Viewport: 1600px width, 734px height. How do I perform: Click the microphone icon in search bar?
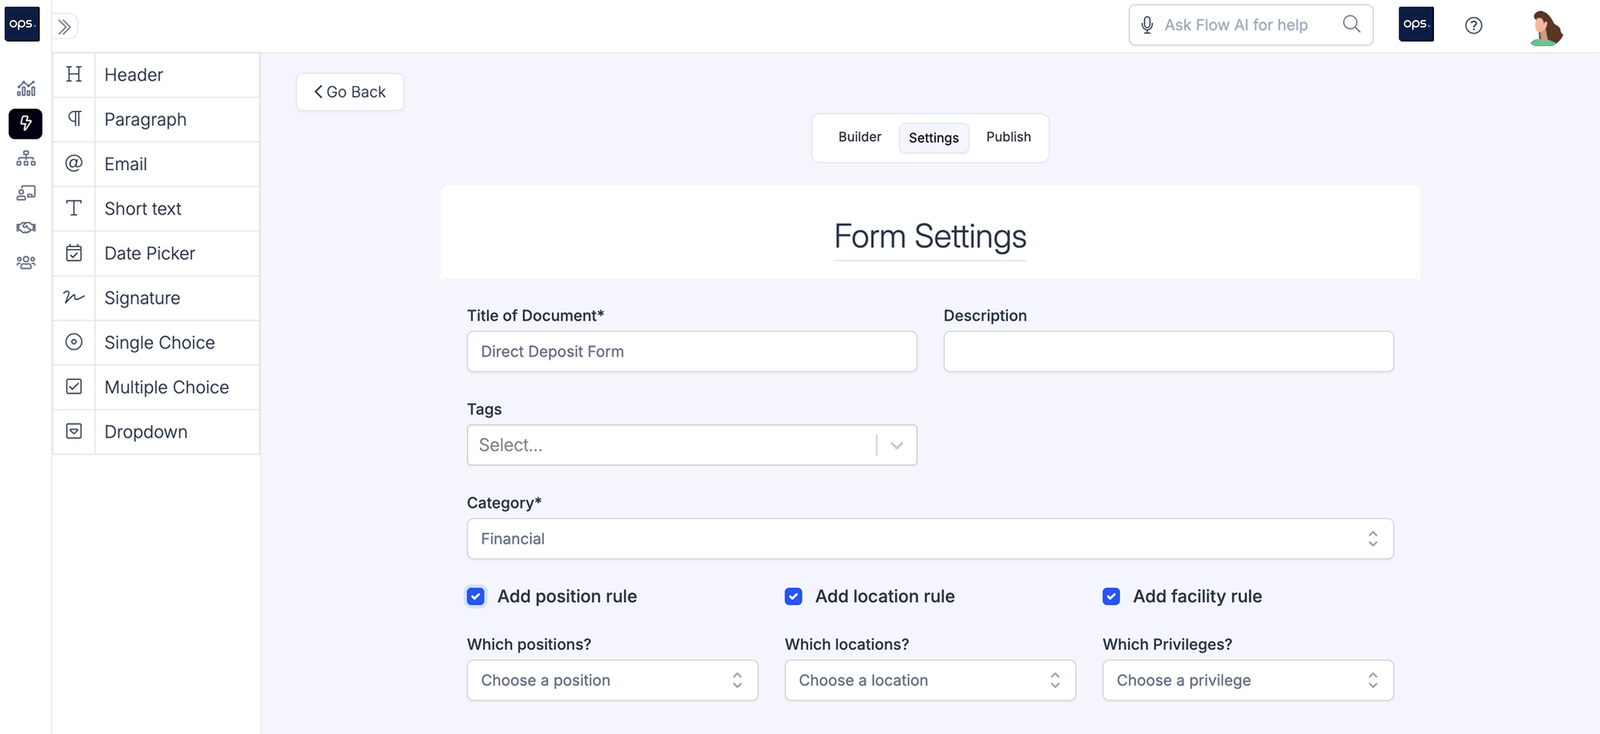click(x=1147, y=25)
